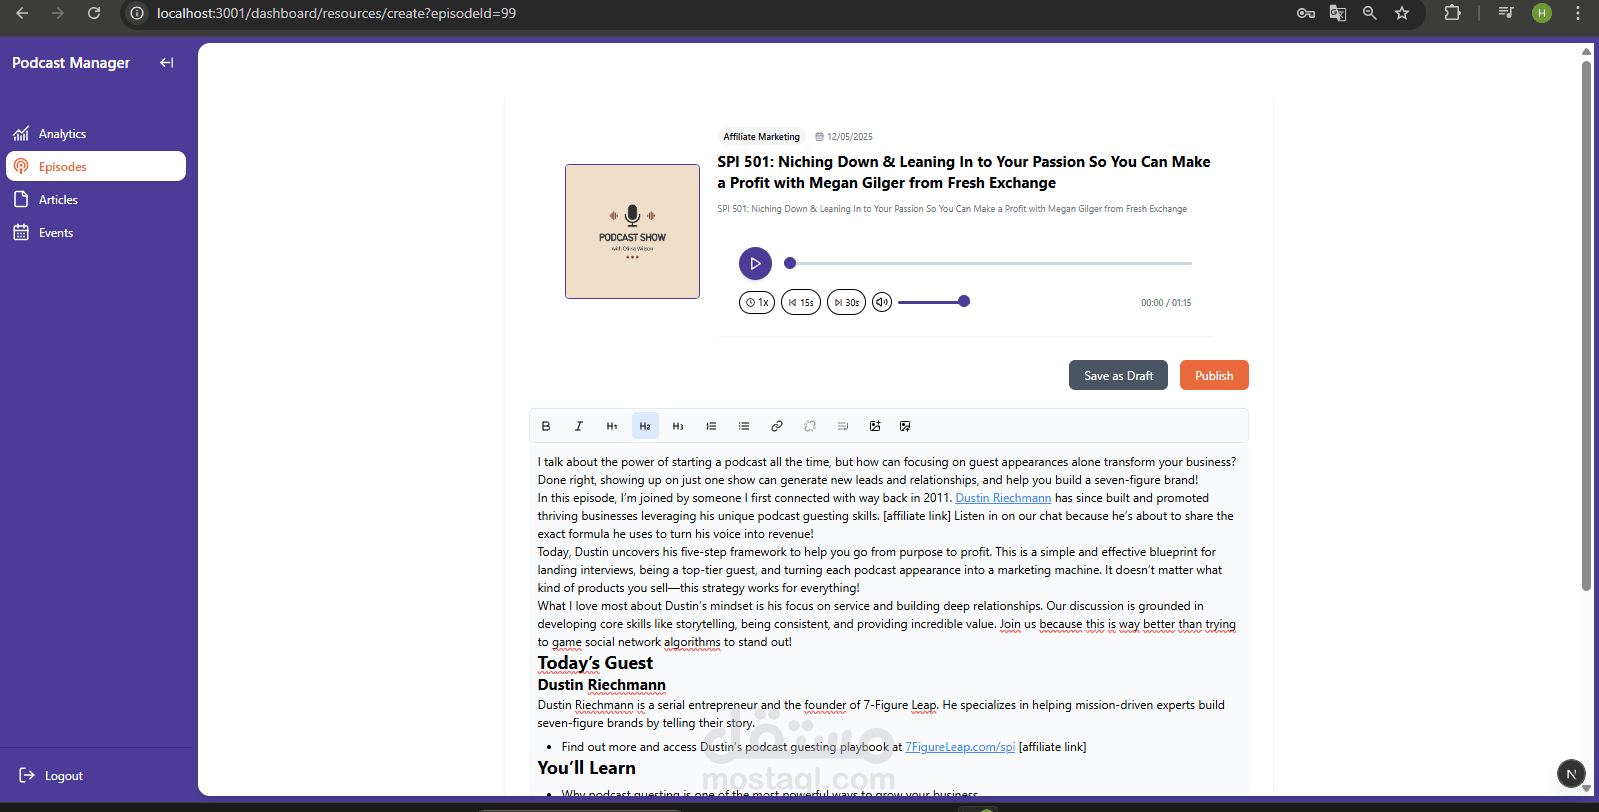Toggle italic formatting in the editor
The height and width of the screenshot is (812, 1599).
tap(579, 426)
